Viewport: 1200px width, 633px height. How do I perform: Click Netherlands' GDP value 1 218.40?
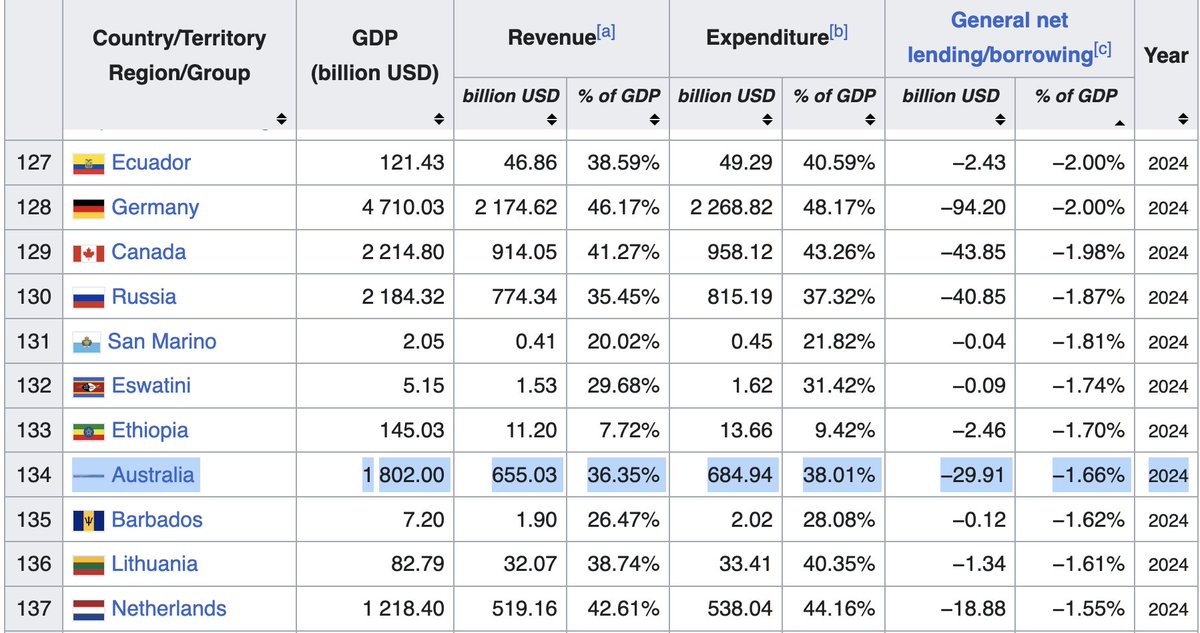click(x=403, y=608)
